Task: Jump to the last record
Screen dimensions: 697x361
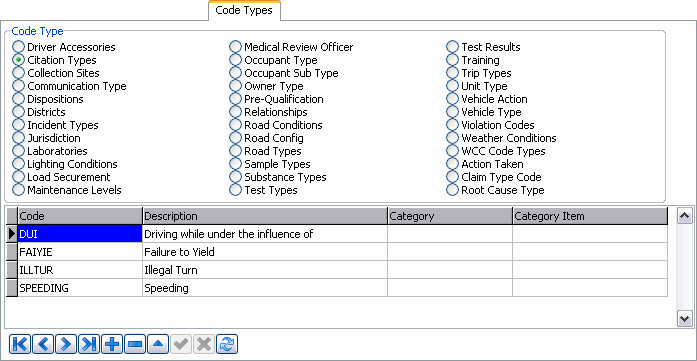Action: point(89,344)
